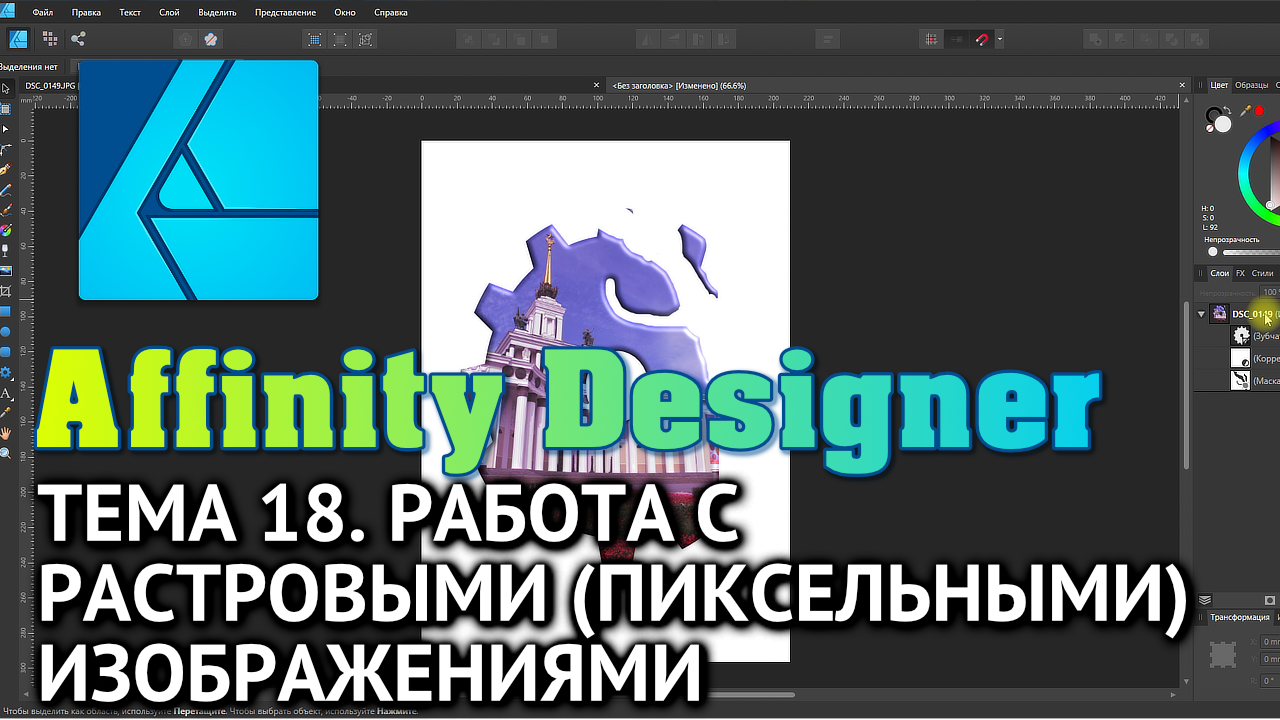This screenshot has height=720, width=1280.
Task: Select the Fill color-wheel tool
Action: (6, 230)
